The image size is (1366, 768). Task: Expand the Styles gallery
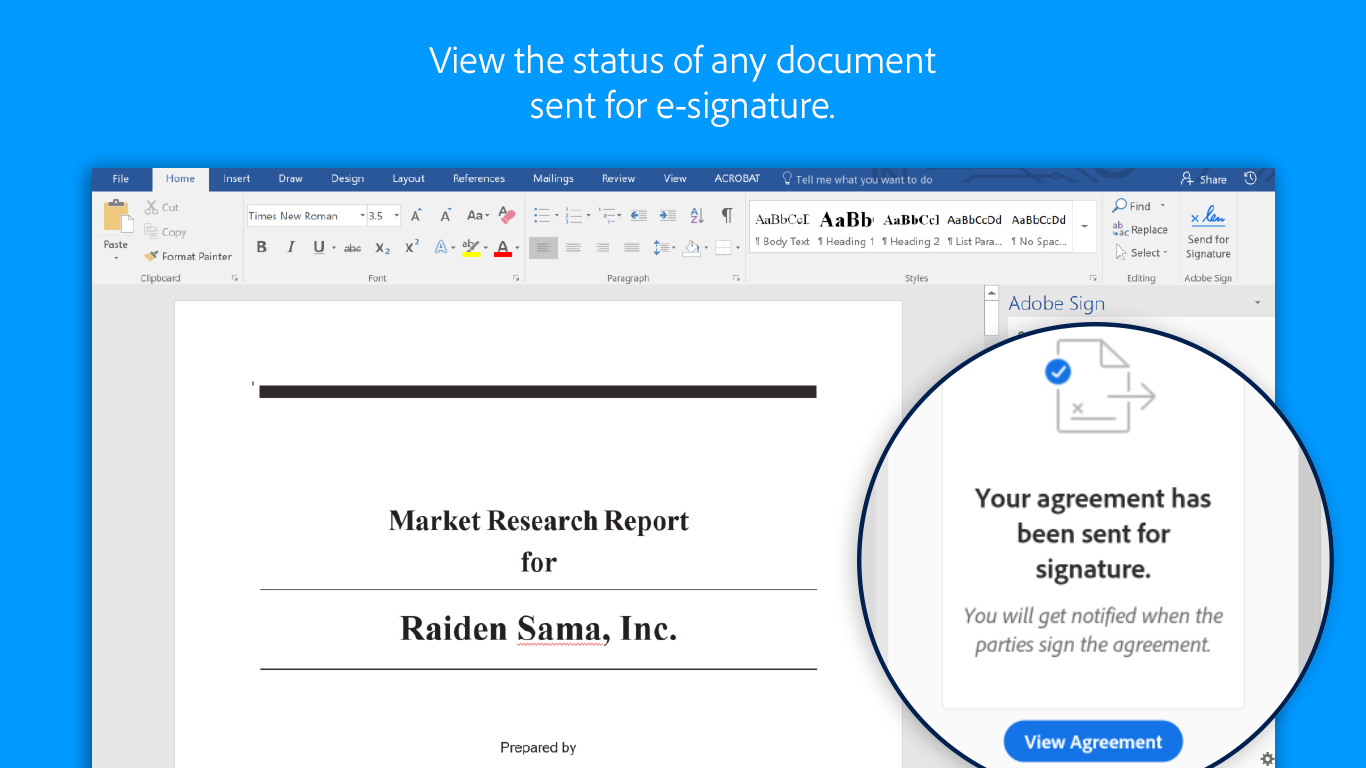point(1084,227)
